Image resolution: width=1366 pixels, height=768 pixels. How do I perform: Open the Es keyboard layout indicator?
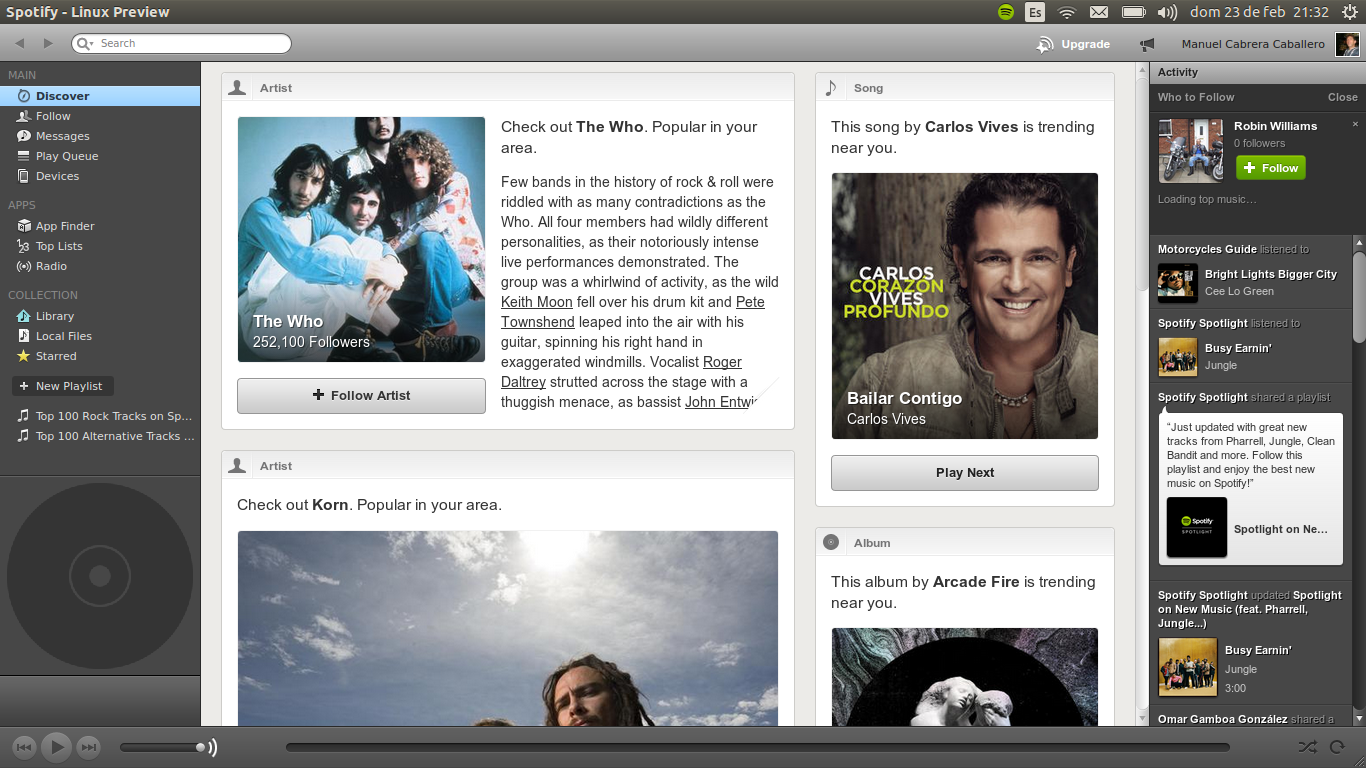tap(1036, 12)
